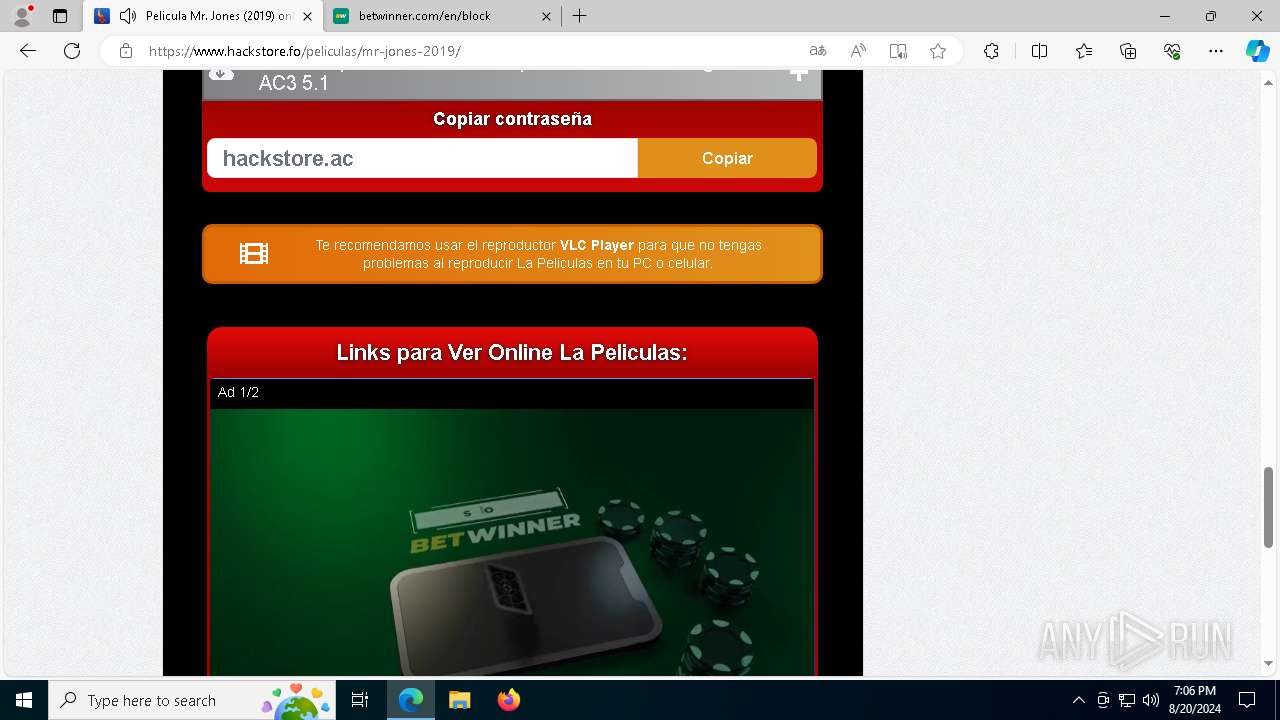Click the scrollbar down arrow
Image resolution: width=1280 pixels, height=720 pixels.
(1268, 664)
